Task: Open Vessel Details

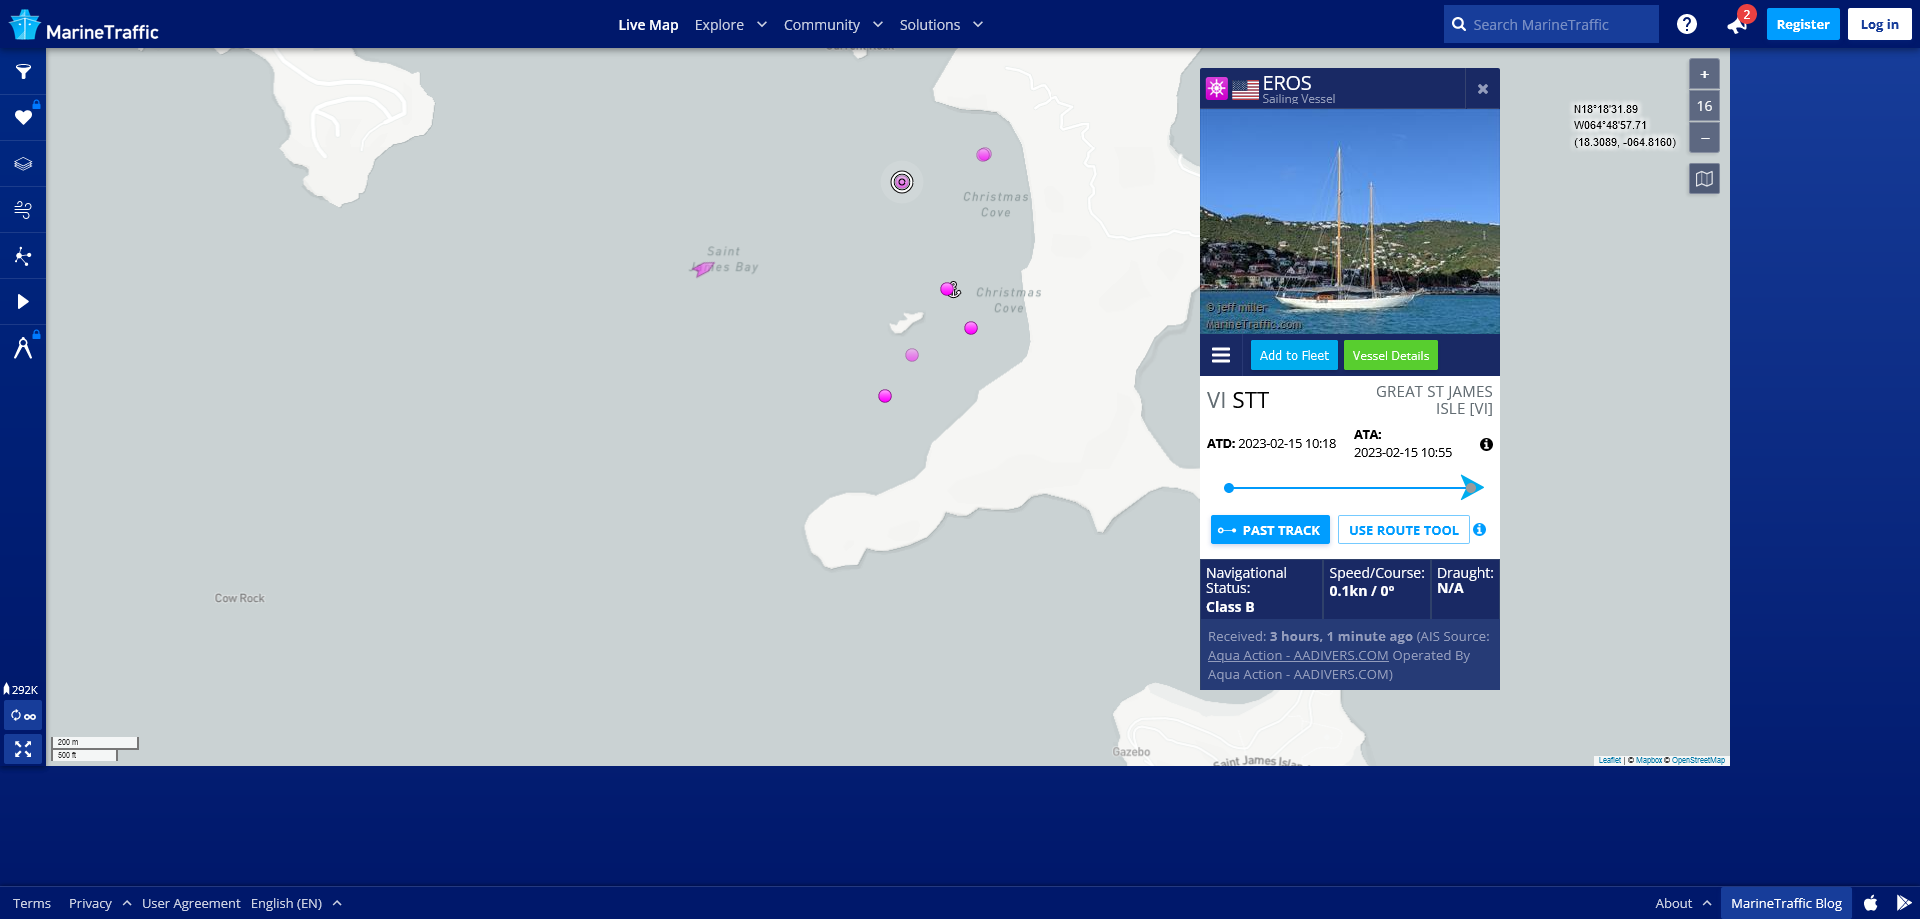Action: coord(1391,355)
